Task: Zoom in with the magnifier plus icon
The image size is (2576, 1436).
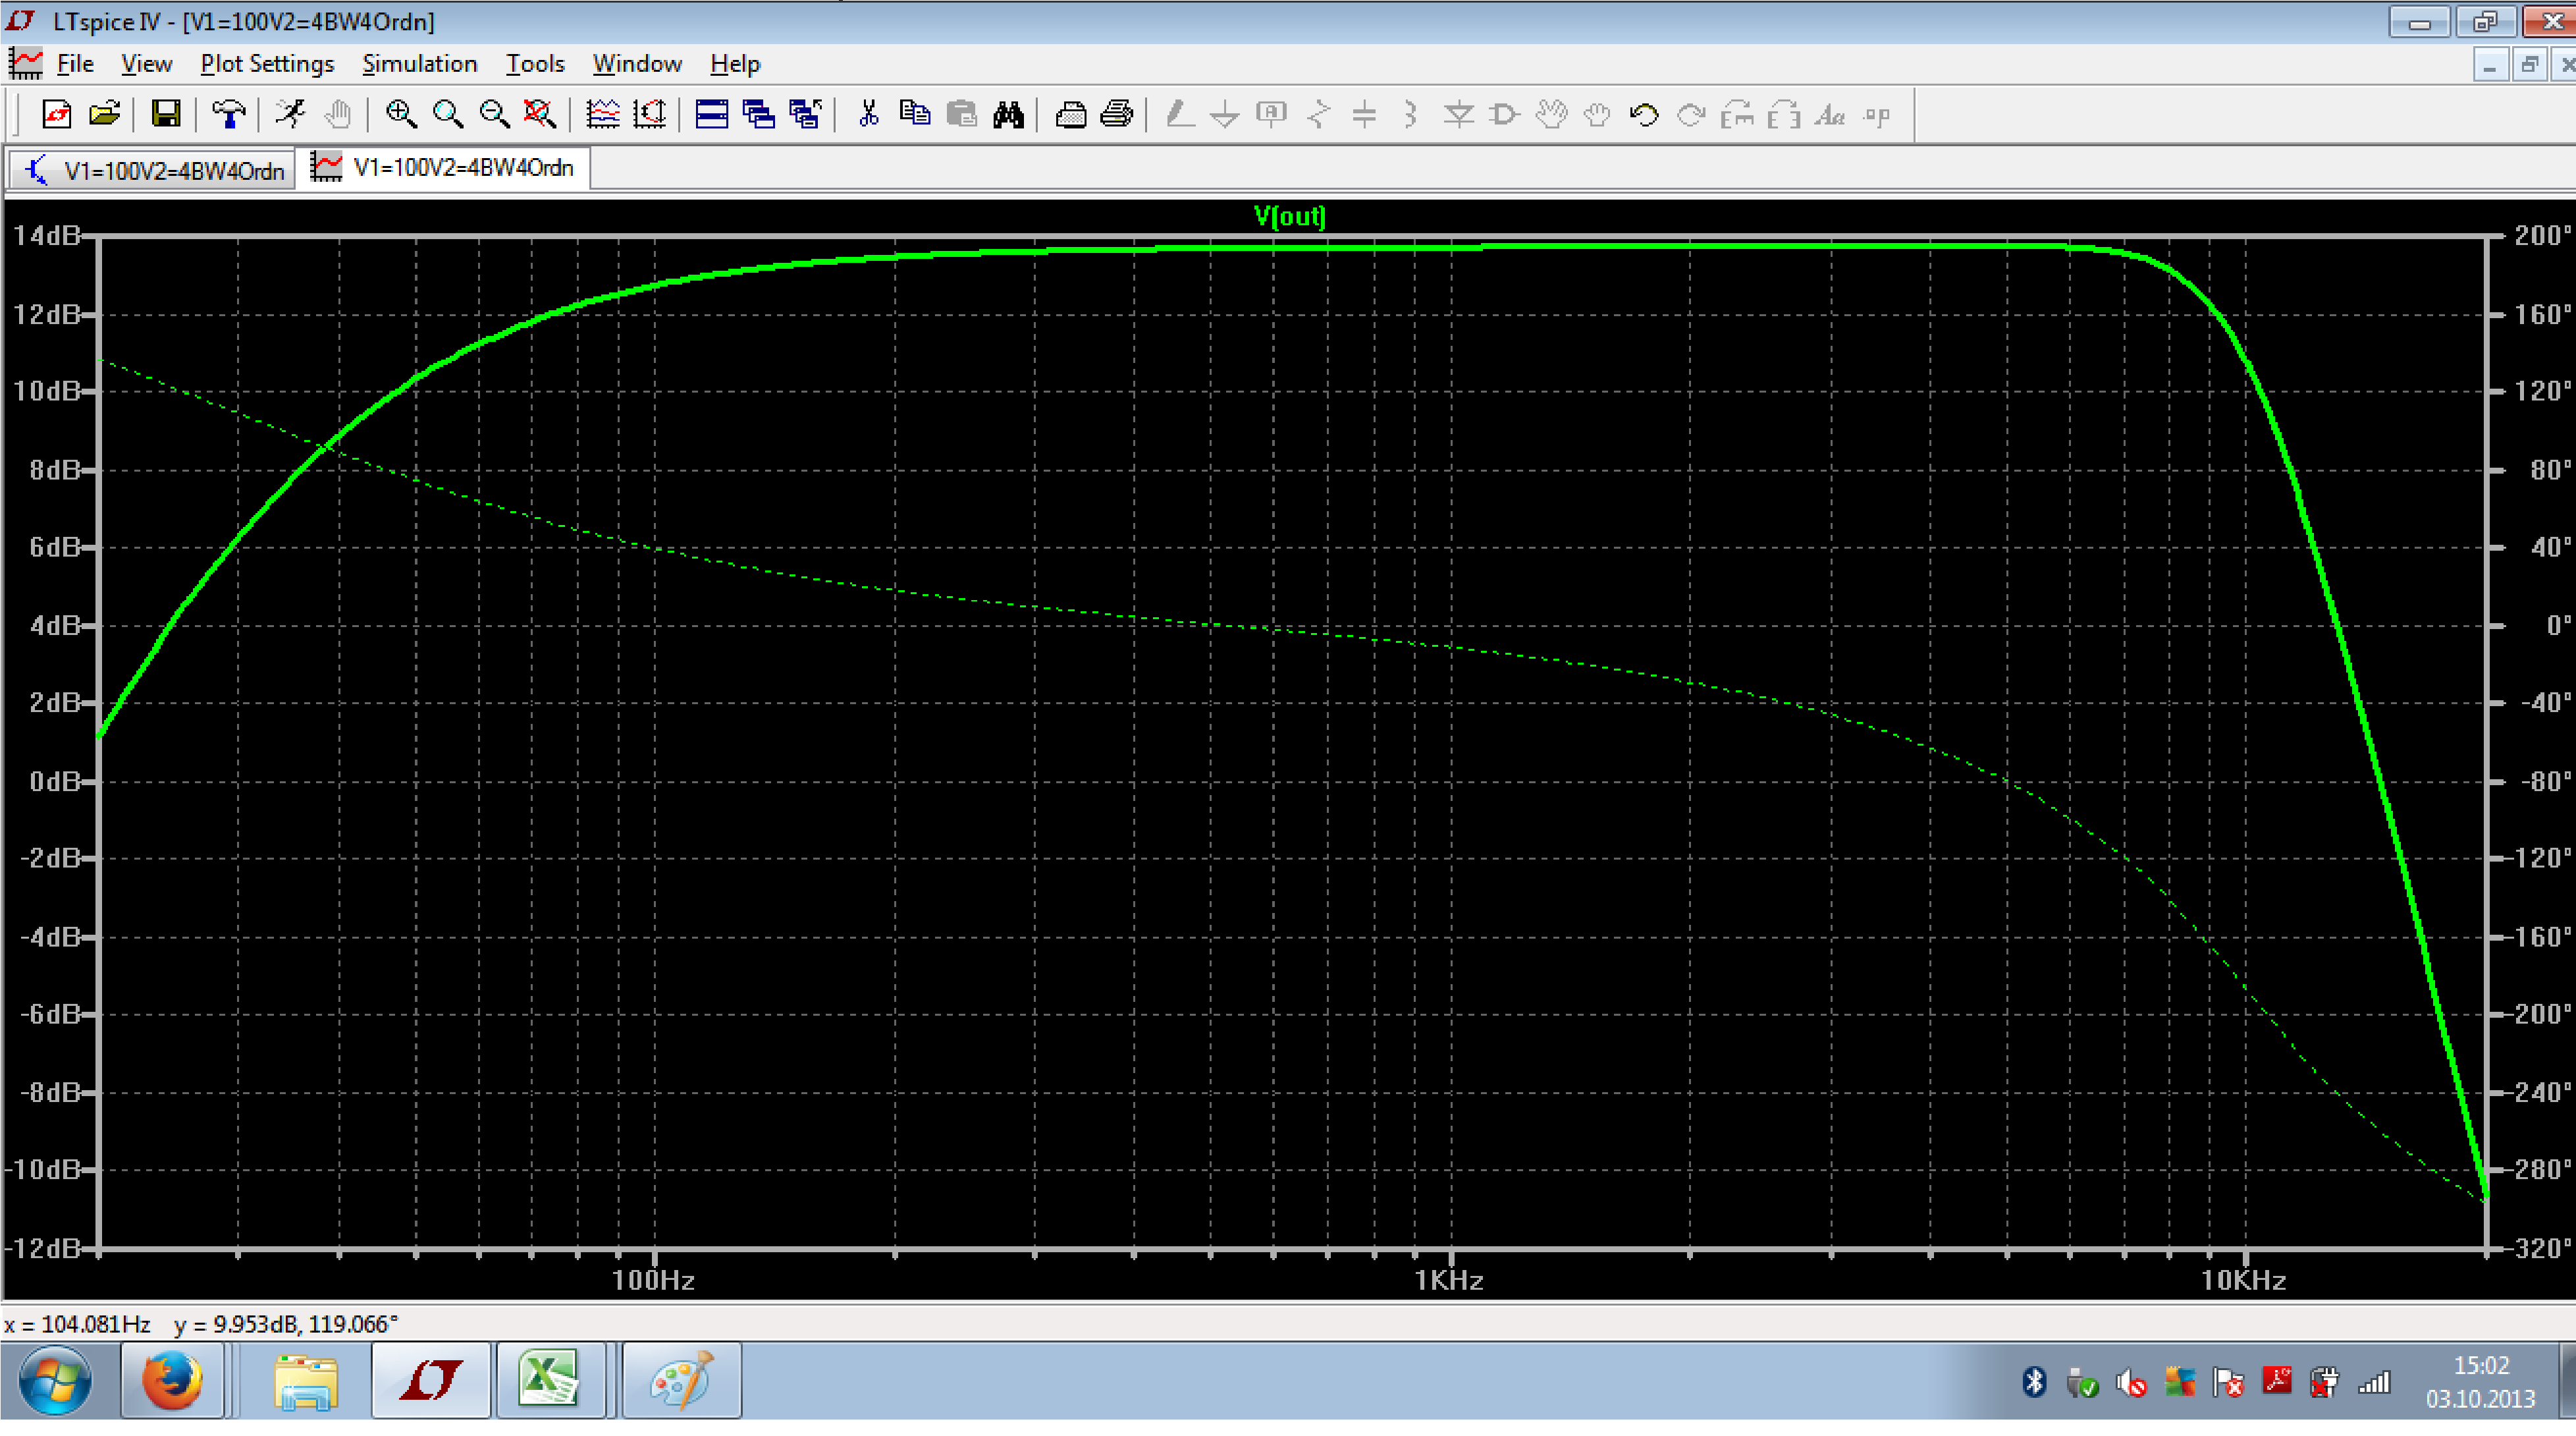Action: [x=401, y=114]
